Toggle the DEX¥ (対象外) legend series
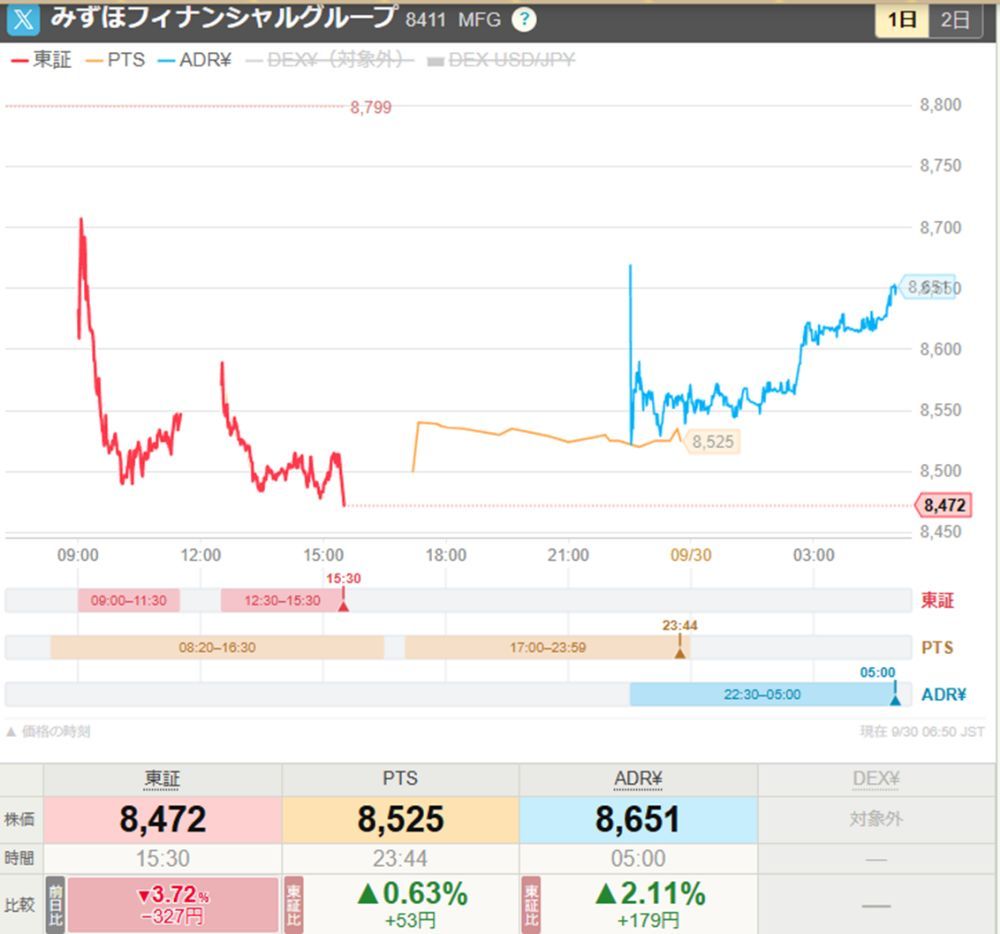1000x934 pixels. (x=330, y=60)
